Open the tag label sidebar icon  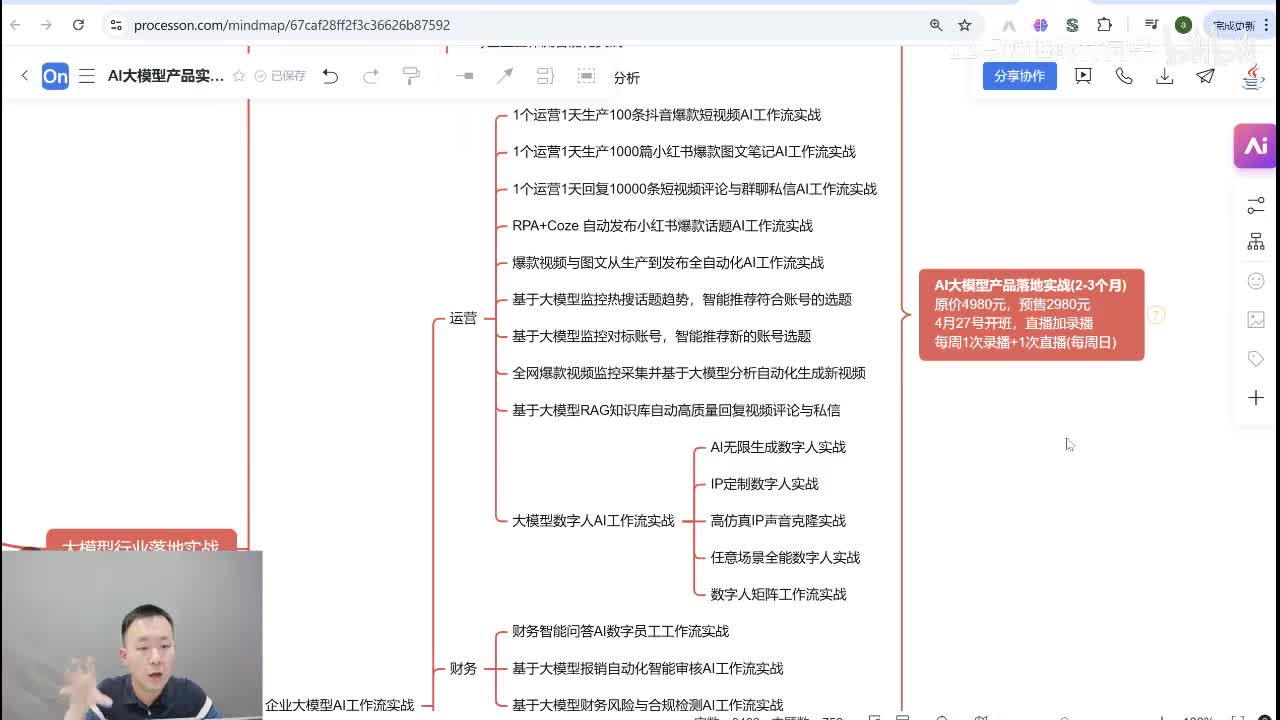coord(1256,359)
